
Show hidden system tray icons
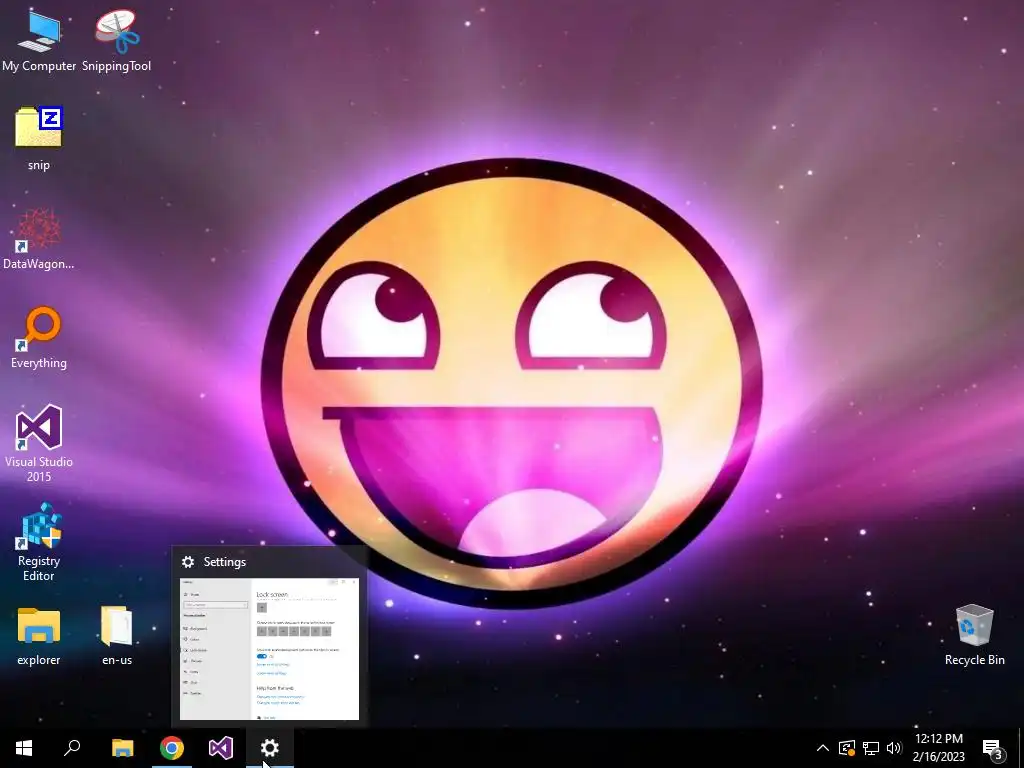coord(823,748)
